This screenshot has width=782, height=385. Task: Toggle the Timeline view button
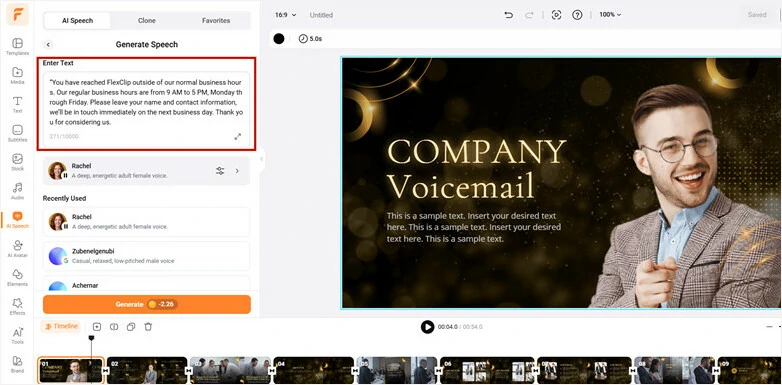tap(60, 326)
